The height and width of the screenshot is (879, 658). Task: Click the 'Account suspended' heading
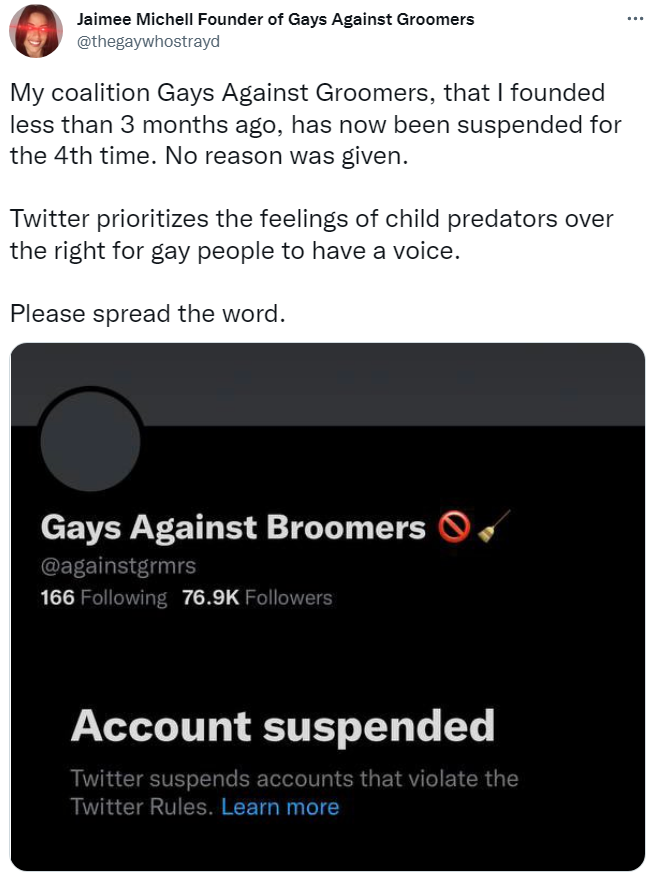point(282,725)
